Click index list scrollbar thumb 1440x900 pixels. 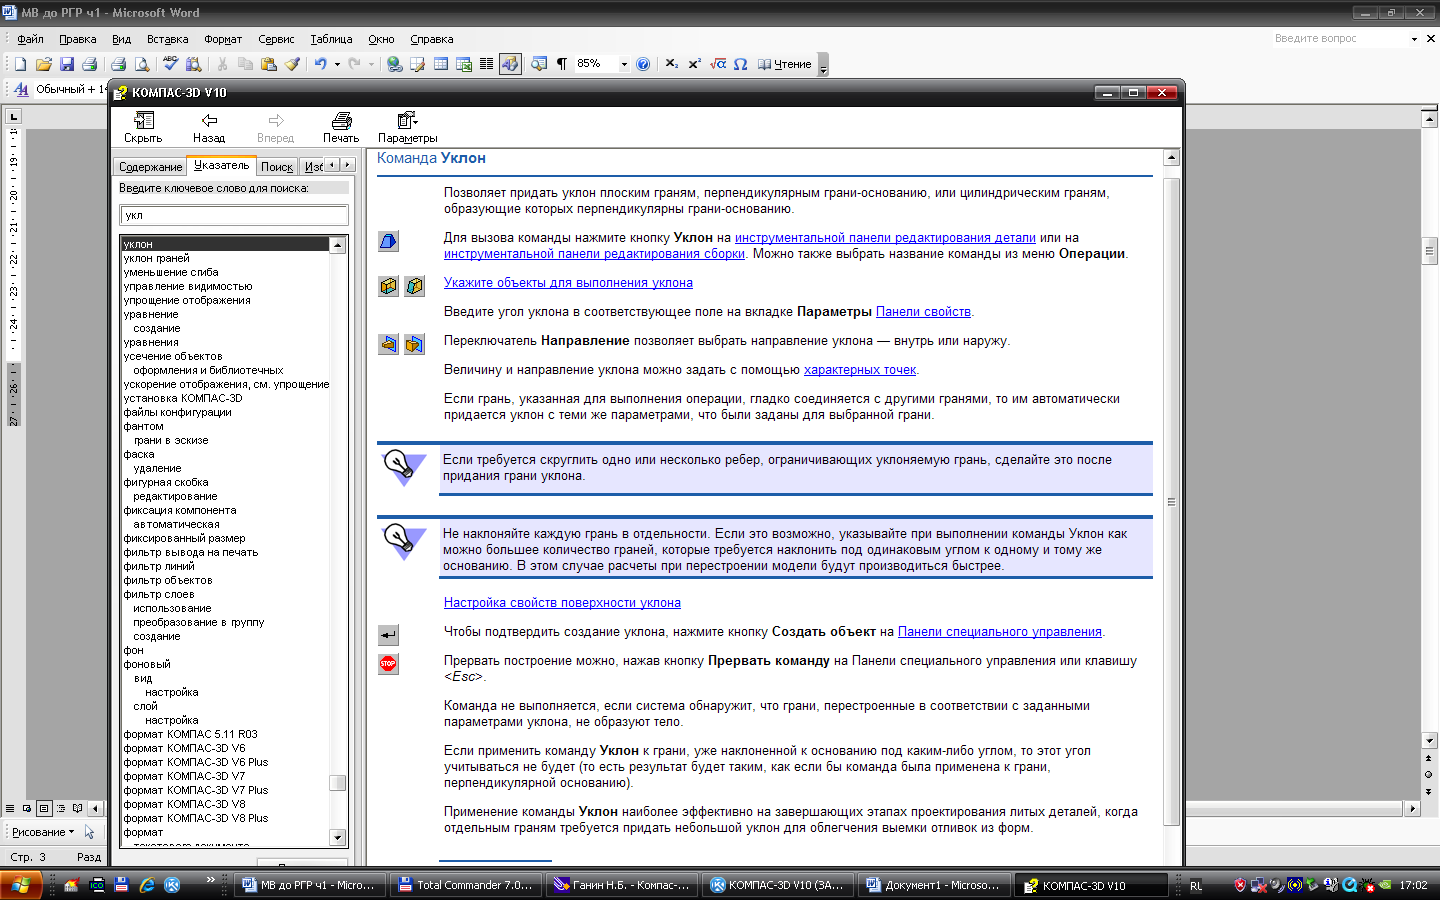[337, 783]
